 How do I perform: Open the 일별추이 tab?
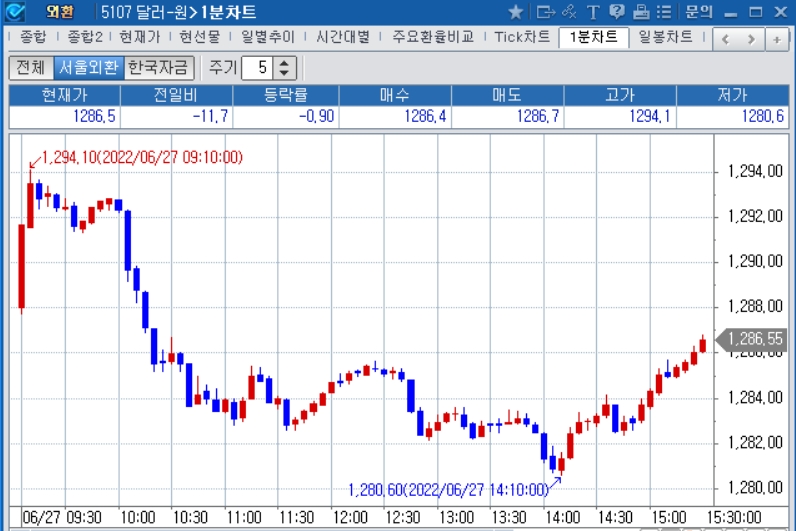pos(267,37)
